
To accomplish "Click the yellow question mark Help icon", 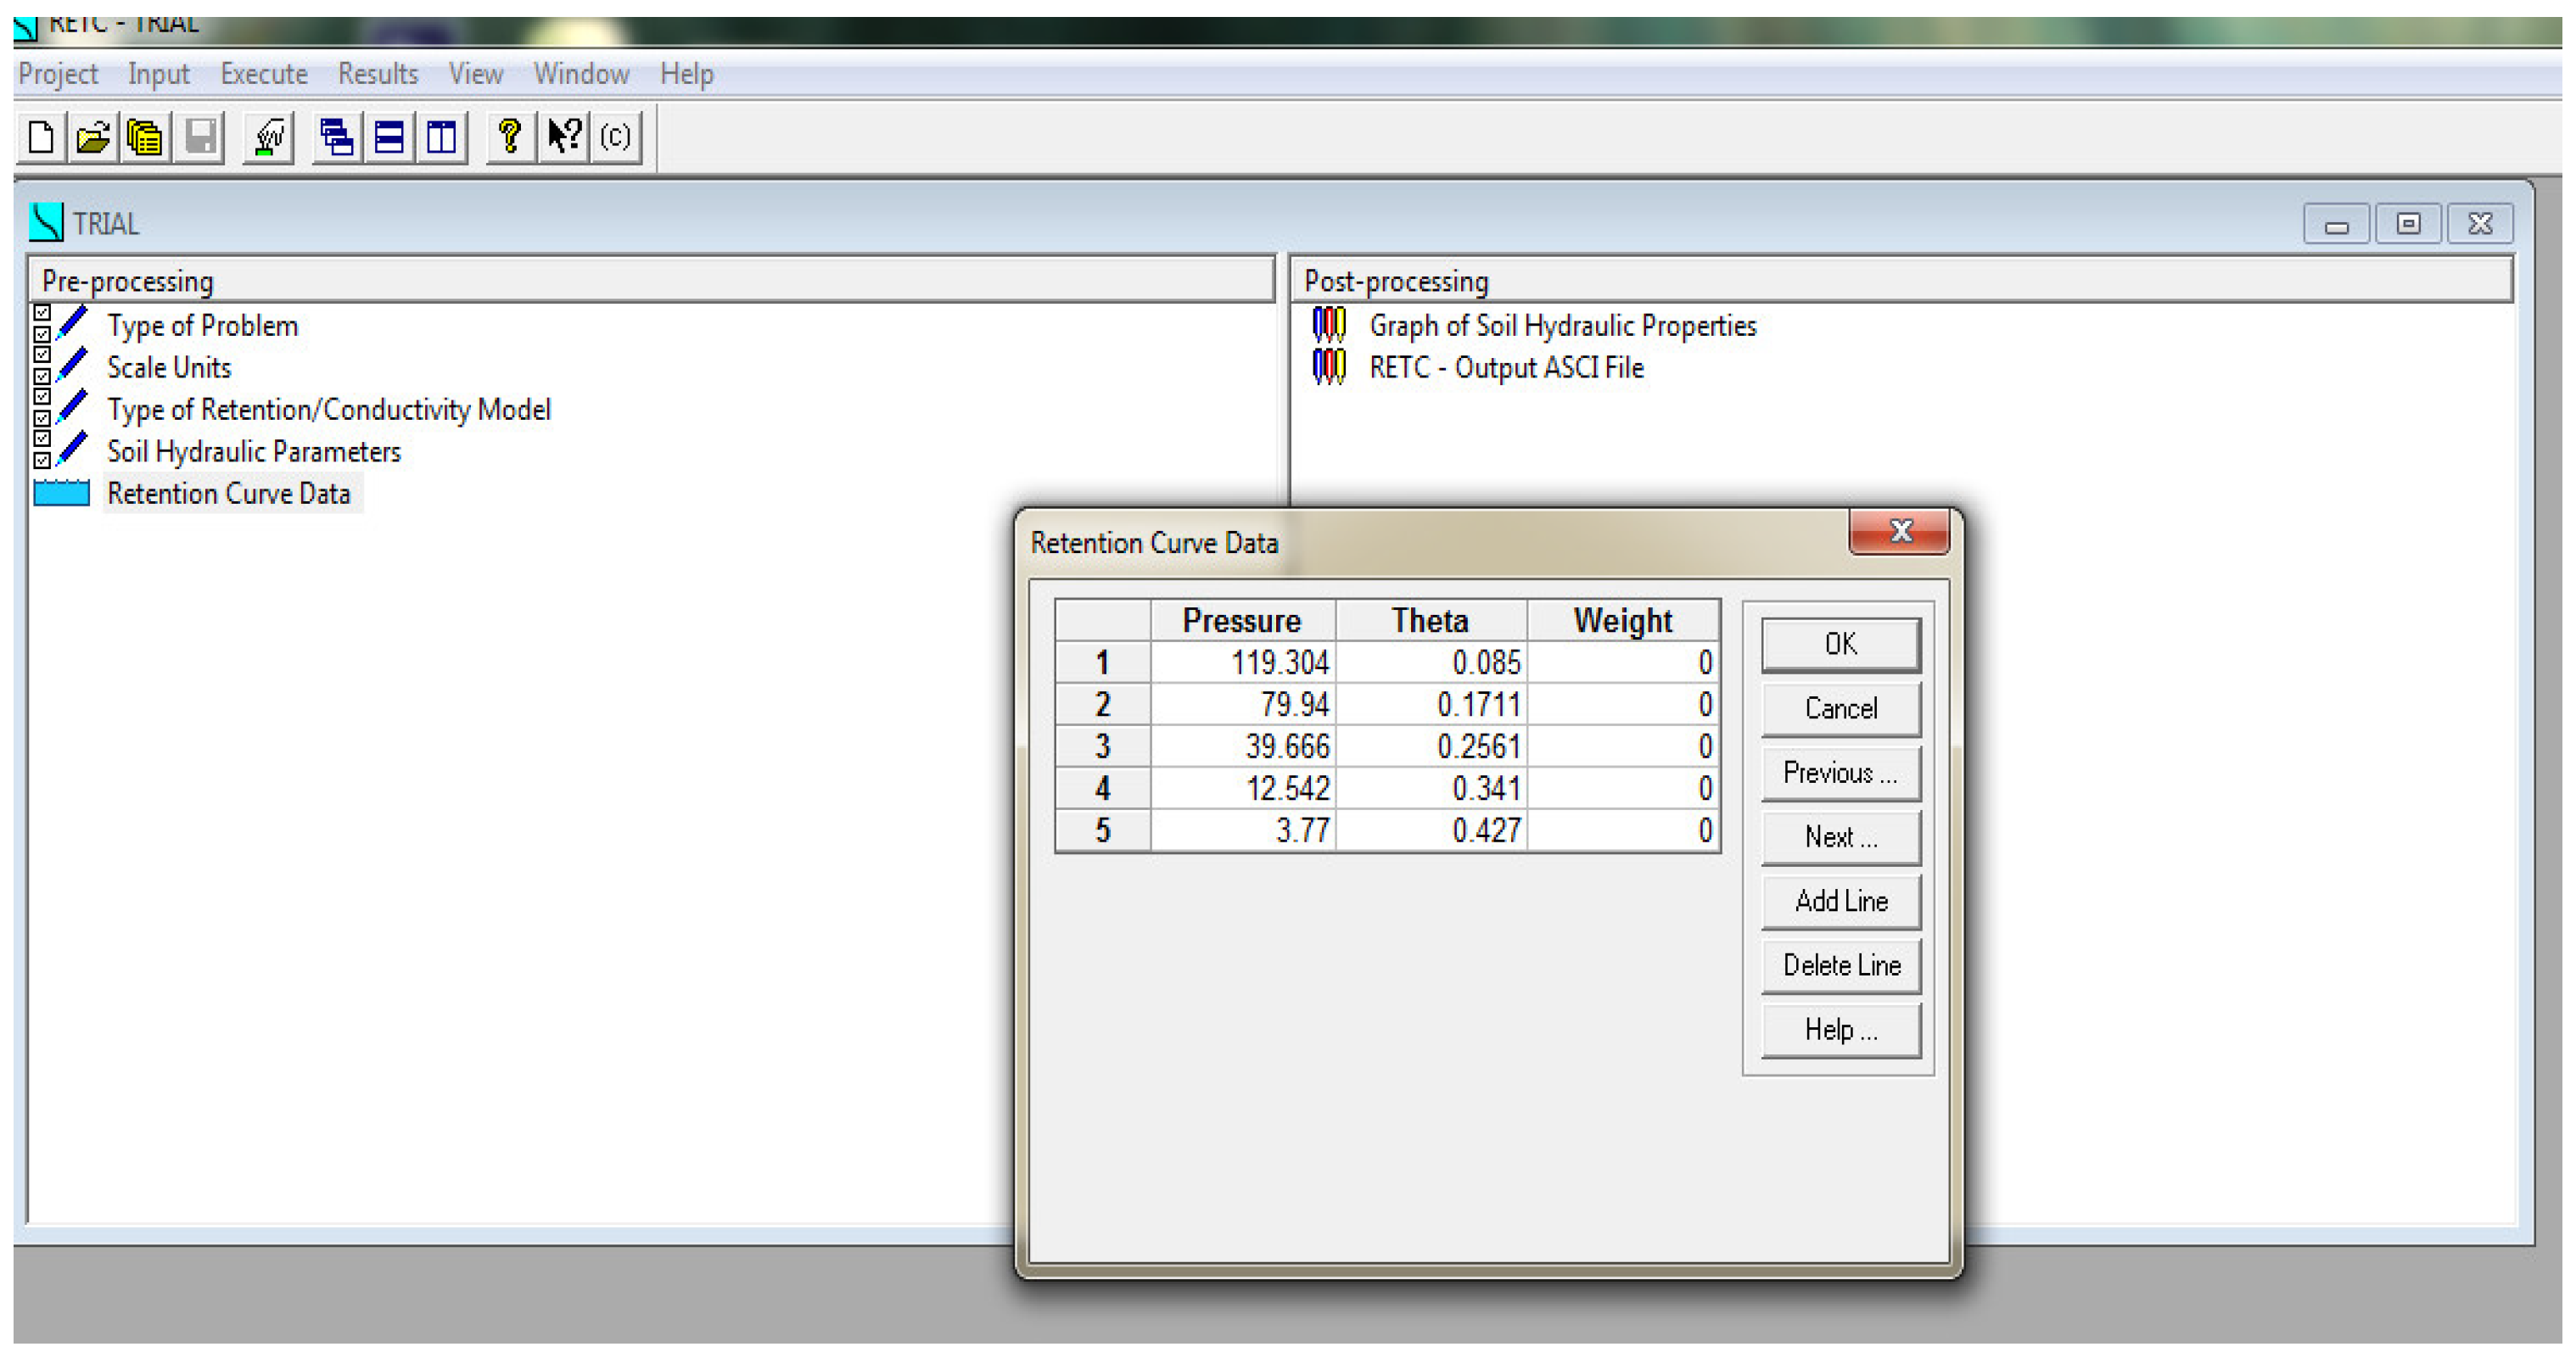I will coord(510,137).
